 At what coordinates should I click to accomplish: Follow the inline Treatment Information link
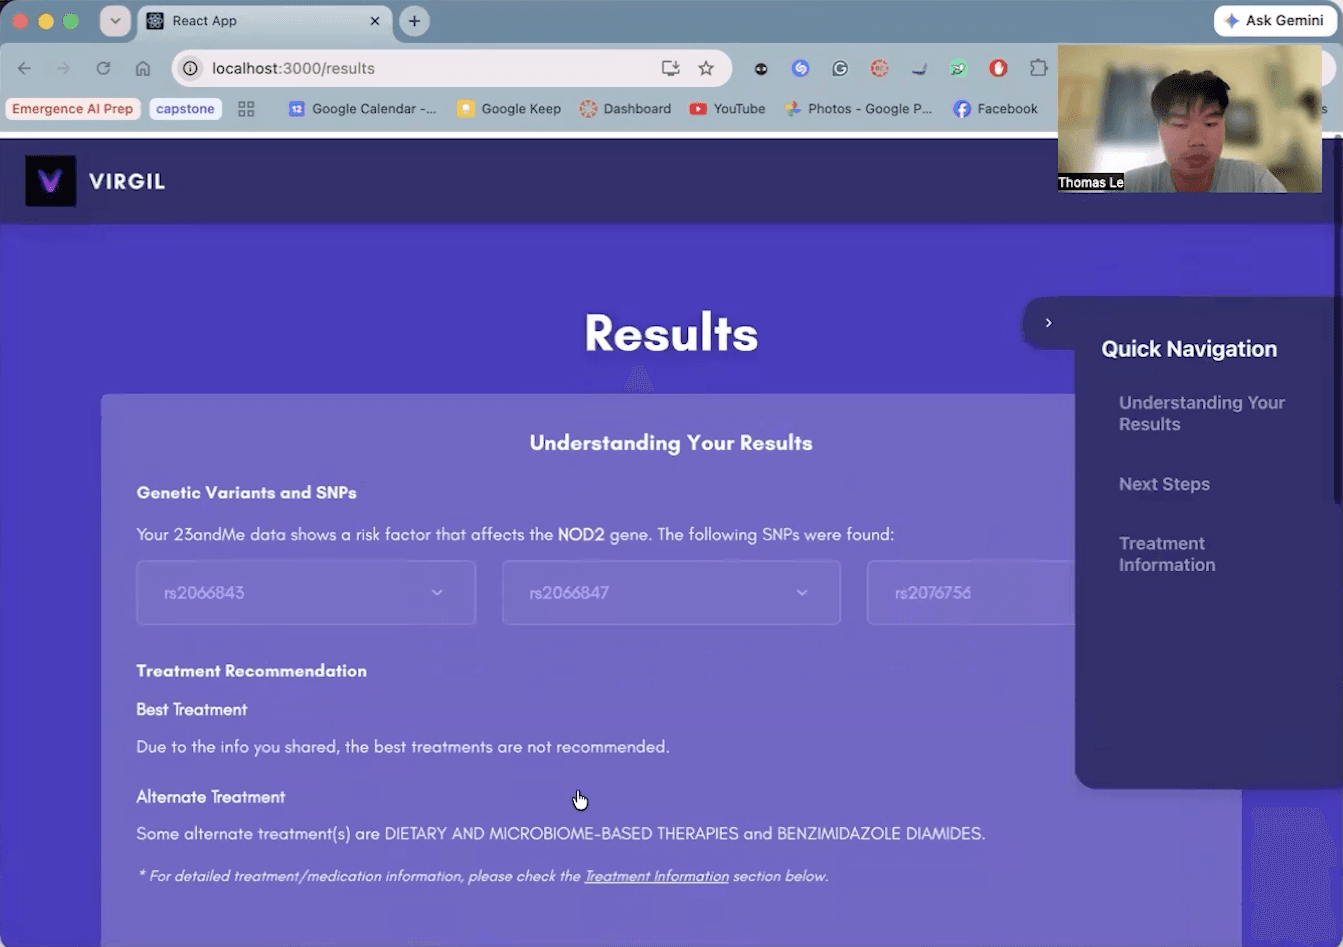(x=656, y=876)
